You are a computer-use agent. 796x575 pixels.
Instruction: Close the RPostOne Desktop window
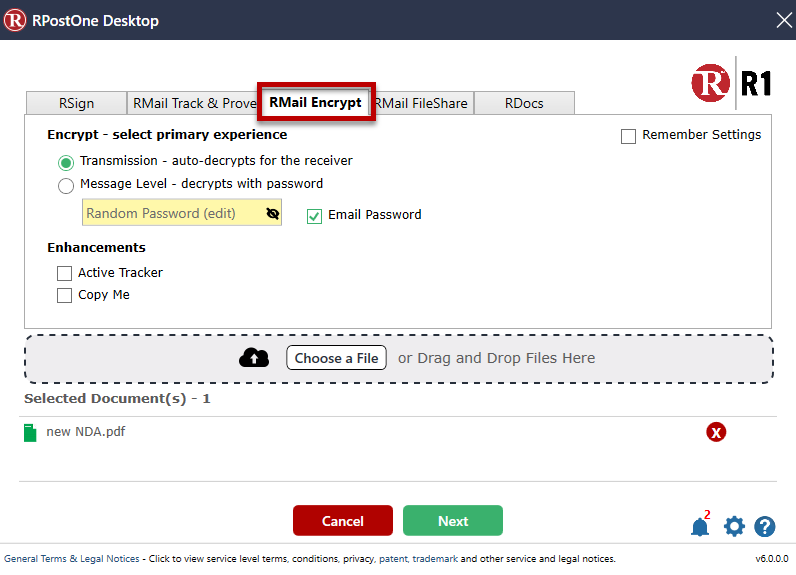[784, 20]
